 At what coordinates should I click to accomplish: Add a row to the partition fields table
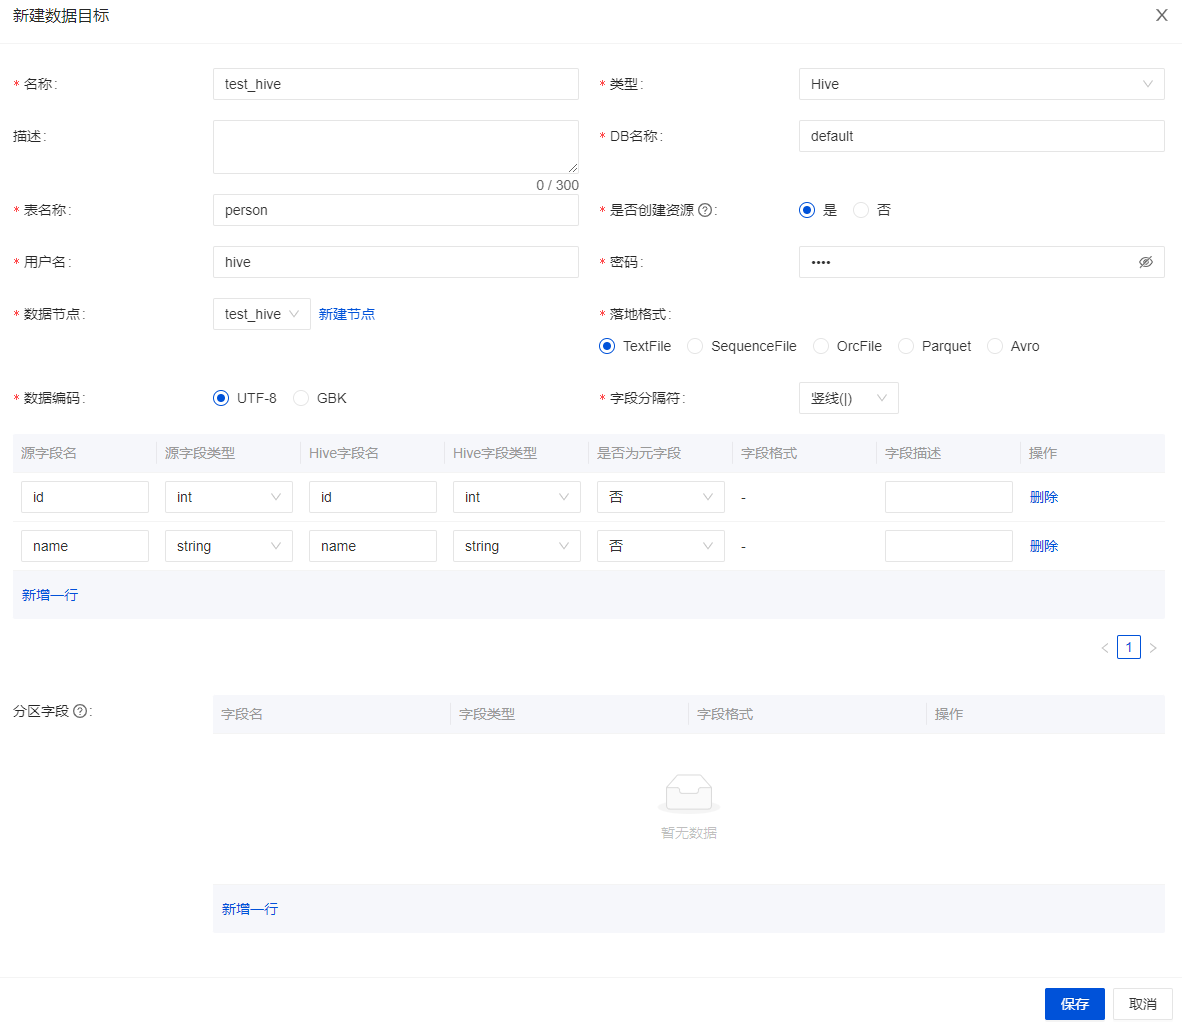click(x=250, y=909)
